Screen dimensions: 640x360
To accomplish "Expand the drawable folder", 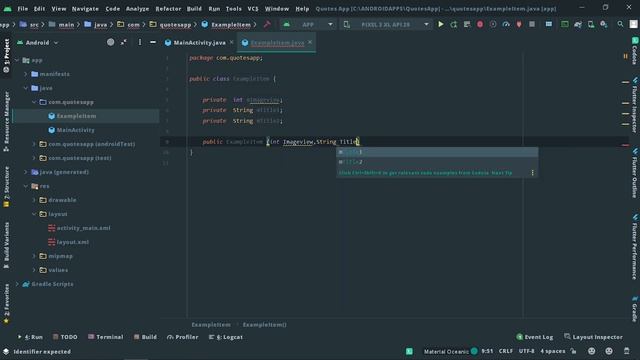I will [x=34, y=200].
